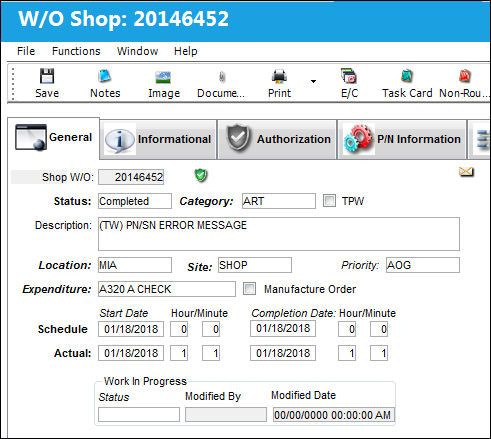Click the Status field showing Completed
The image size is (491, 439).
click(x=135, y=201)
